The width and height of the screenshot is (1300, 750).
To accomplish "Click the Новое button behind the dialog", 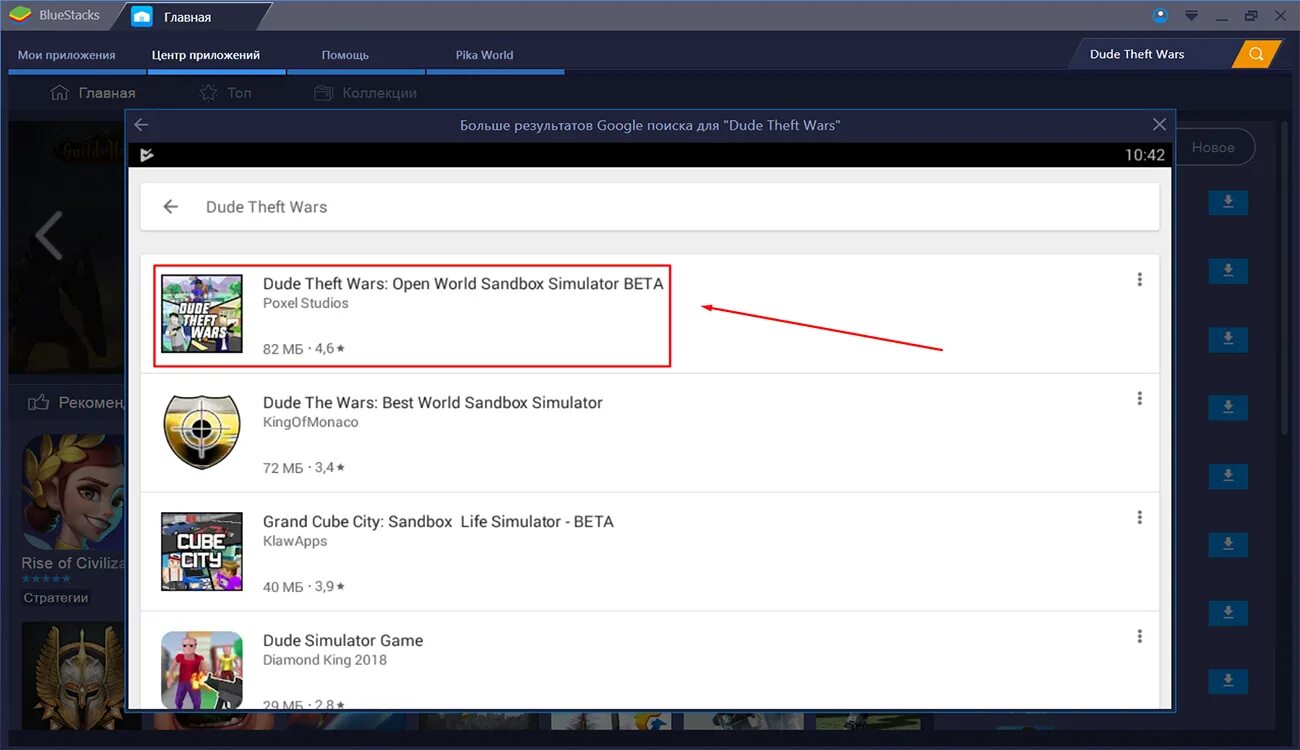I will pyautogui.click(x=1214, y=147).
